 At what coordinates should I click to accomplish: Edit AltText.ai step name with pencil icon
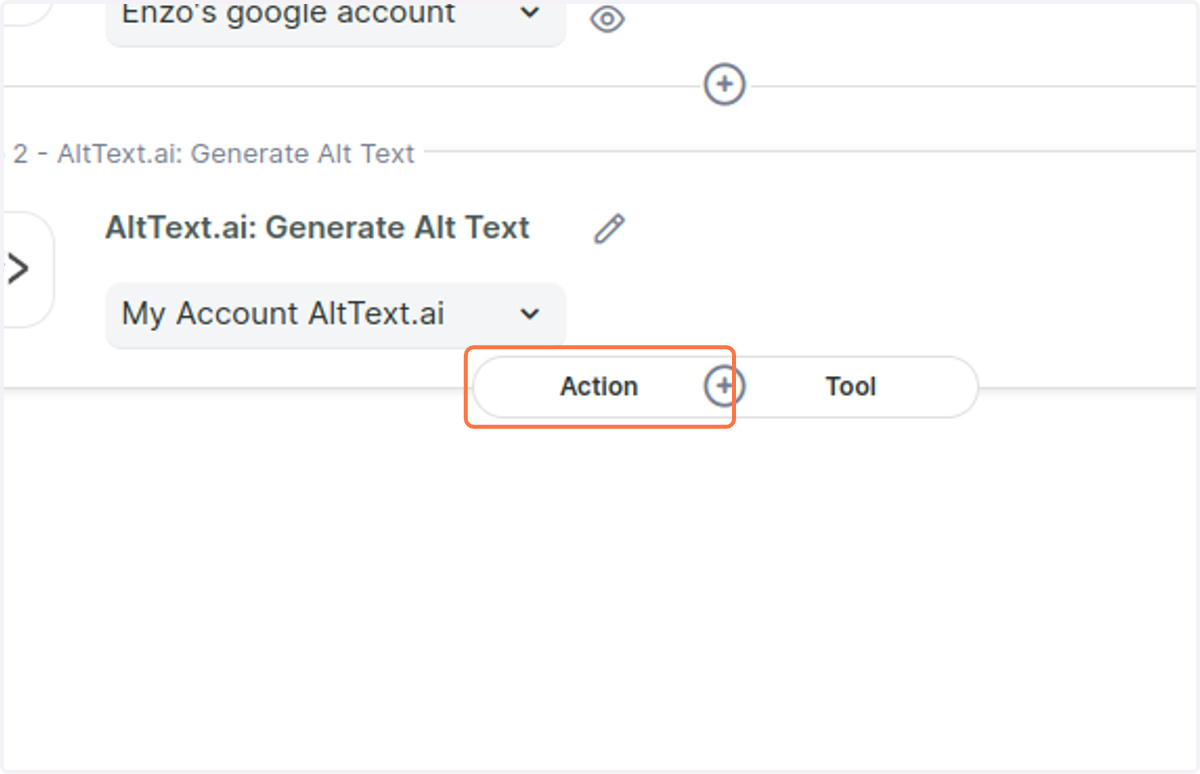point(609,229)
